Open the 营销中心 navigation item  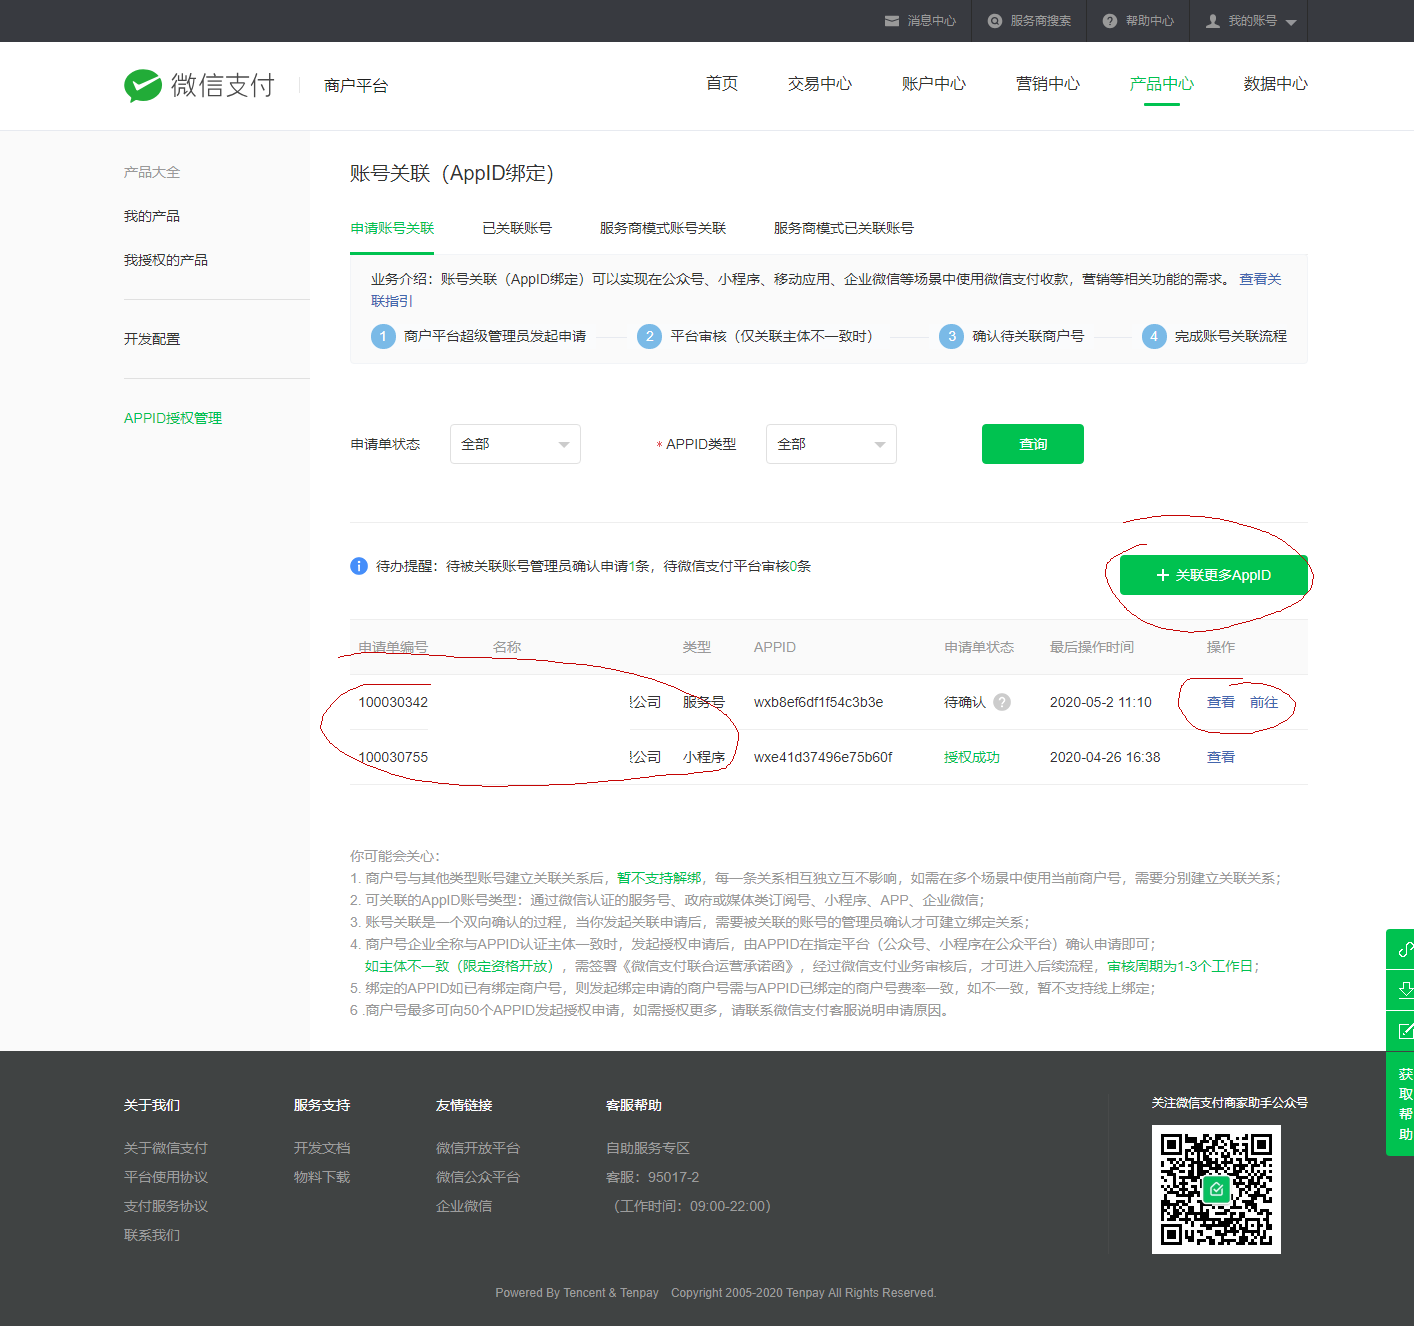[1048, 84]
